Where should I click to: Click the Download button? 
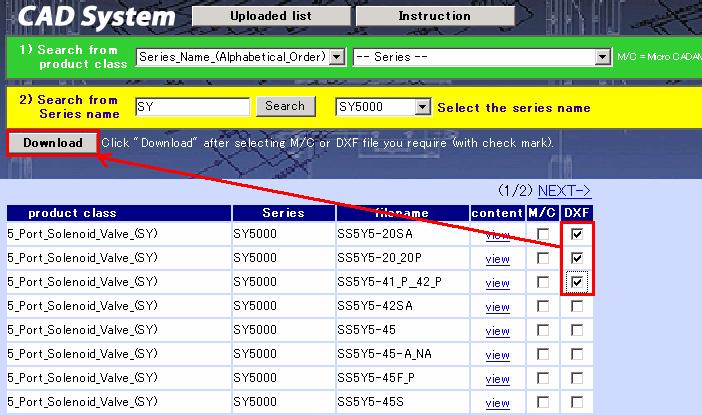coord(53,143)
